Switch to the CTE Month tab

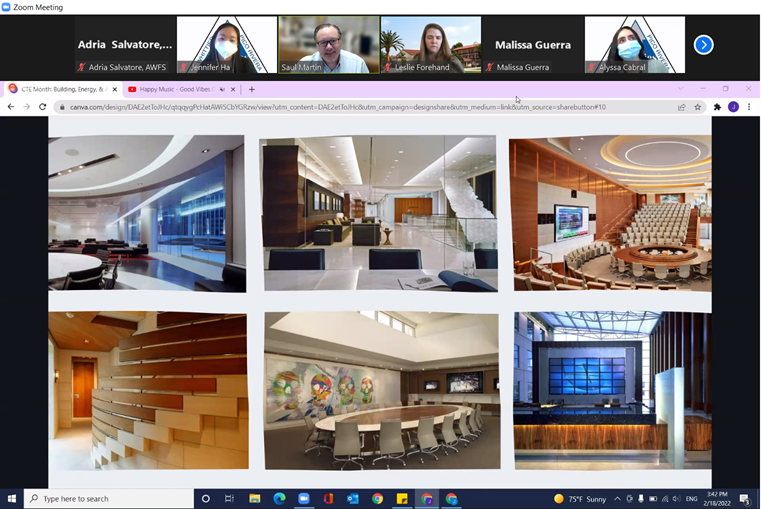[x=61, y=89]
